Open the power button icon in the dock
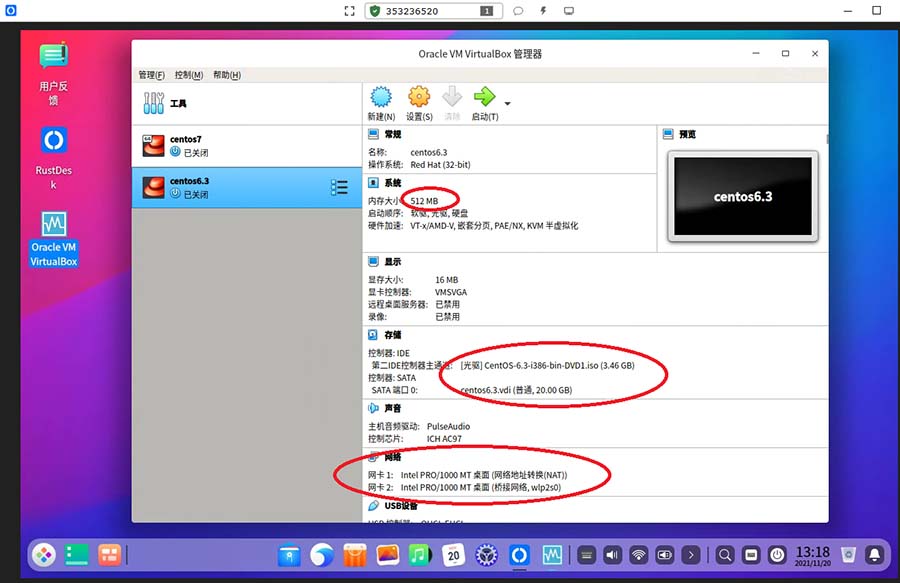Viewport: 900px width, 583px height. (x=777, y=555)
